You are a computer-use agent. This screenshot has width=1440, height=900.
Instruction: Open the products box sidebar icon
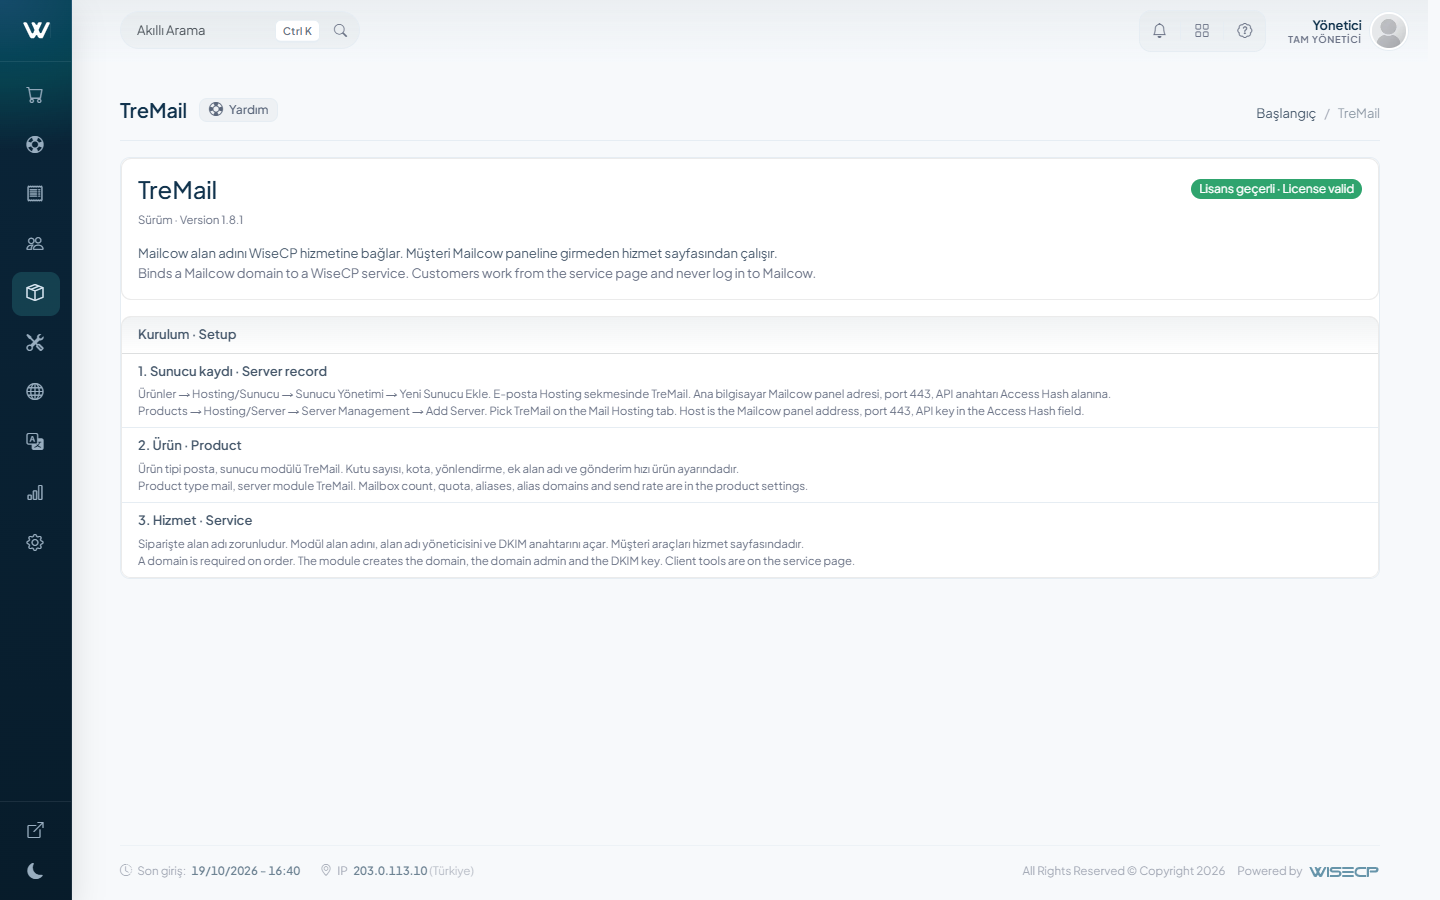(35, 293)
